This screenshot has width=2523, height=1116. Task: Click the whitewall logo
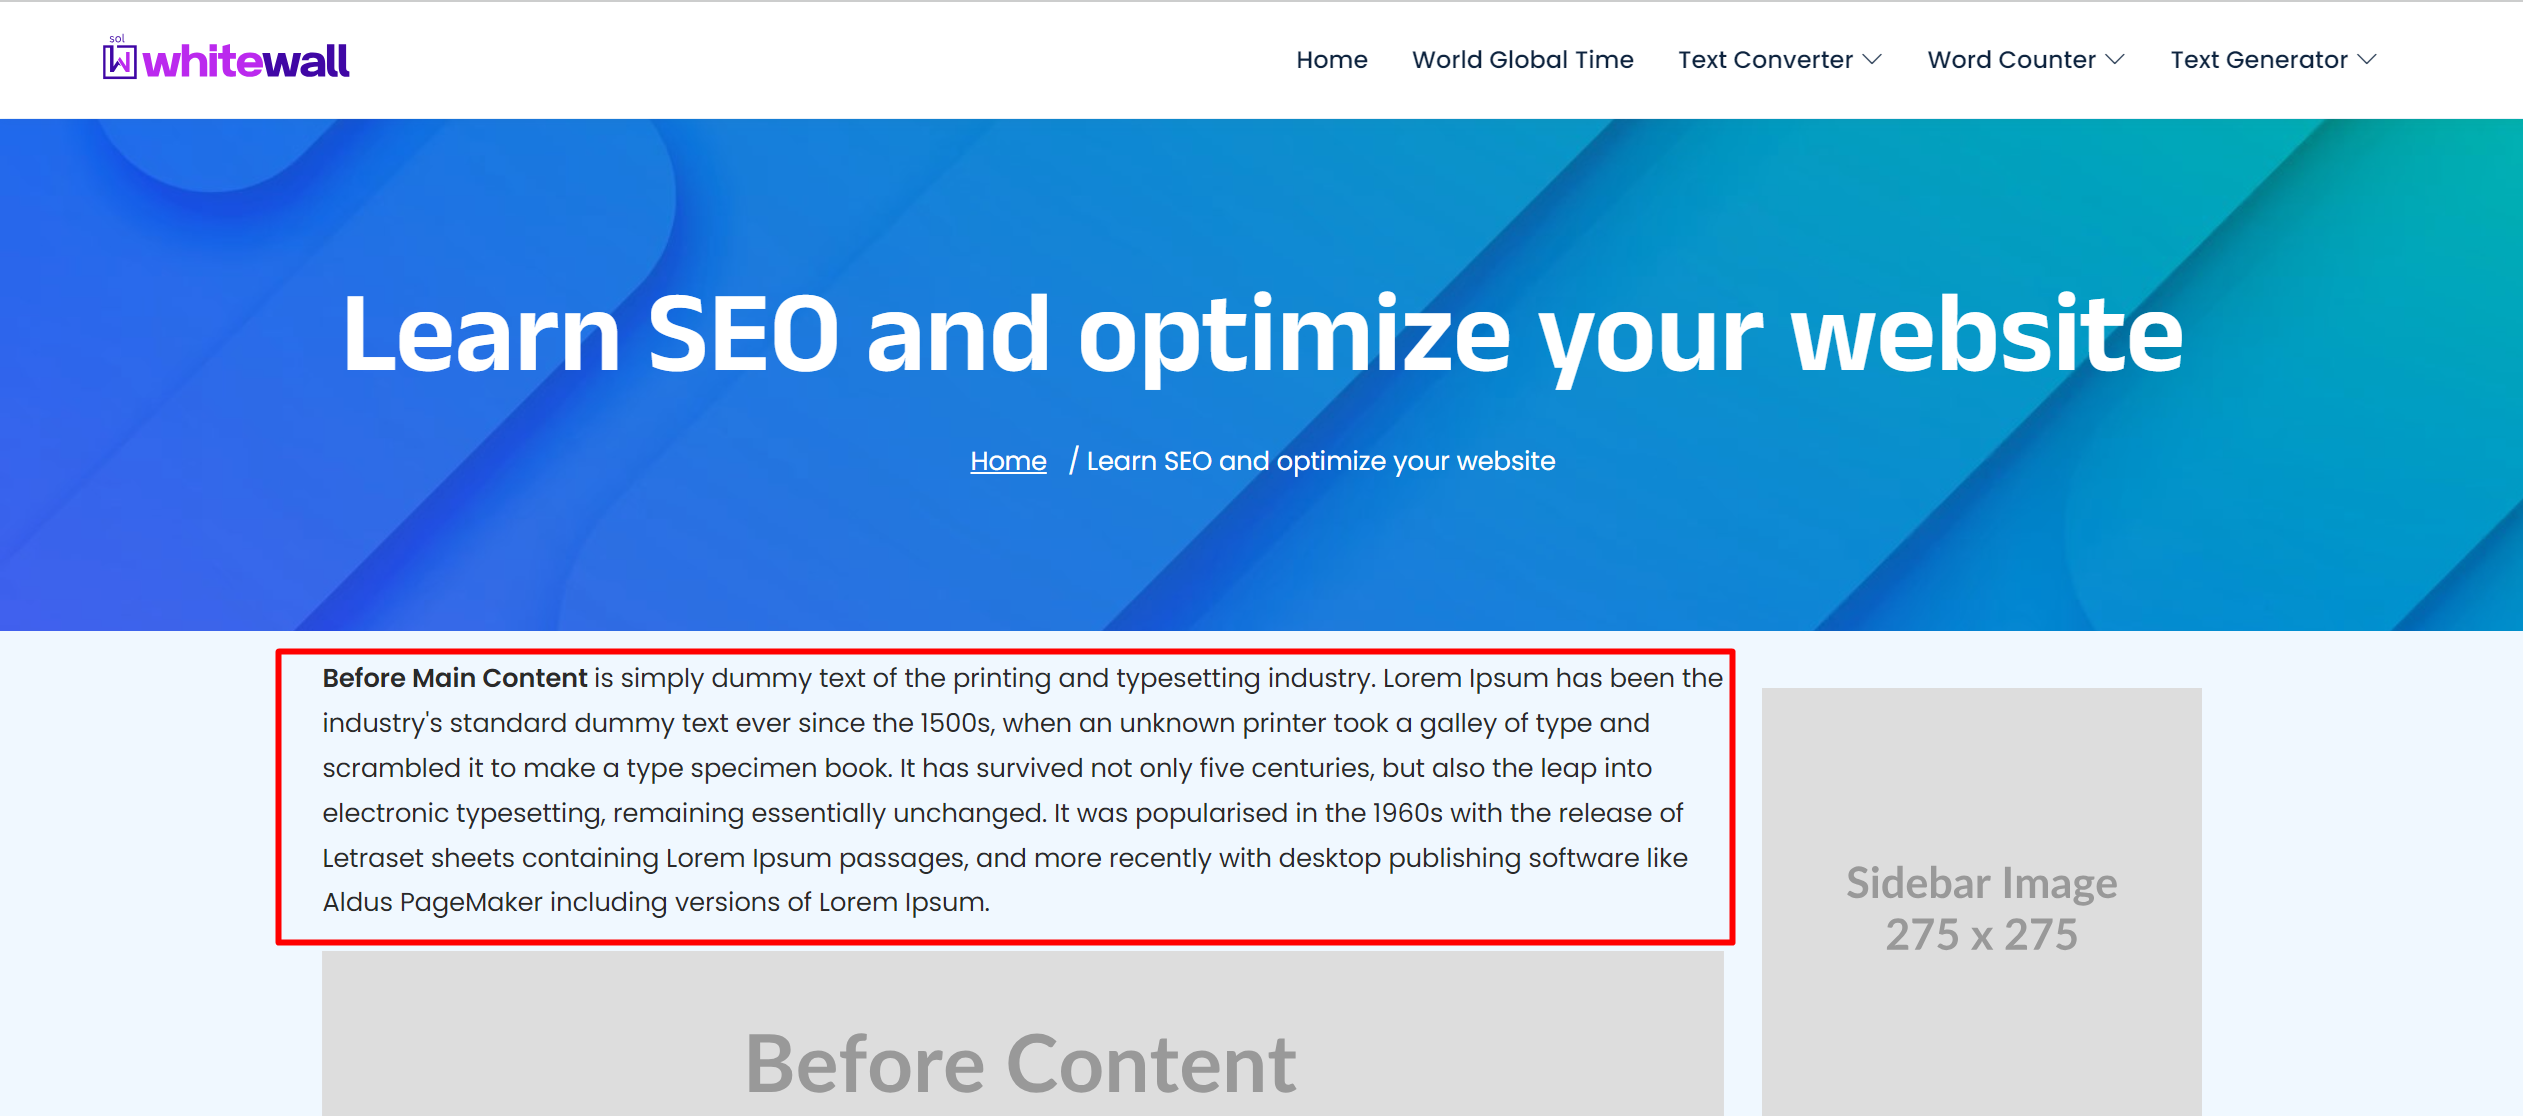point(226,59)
